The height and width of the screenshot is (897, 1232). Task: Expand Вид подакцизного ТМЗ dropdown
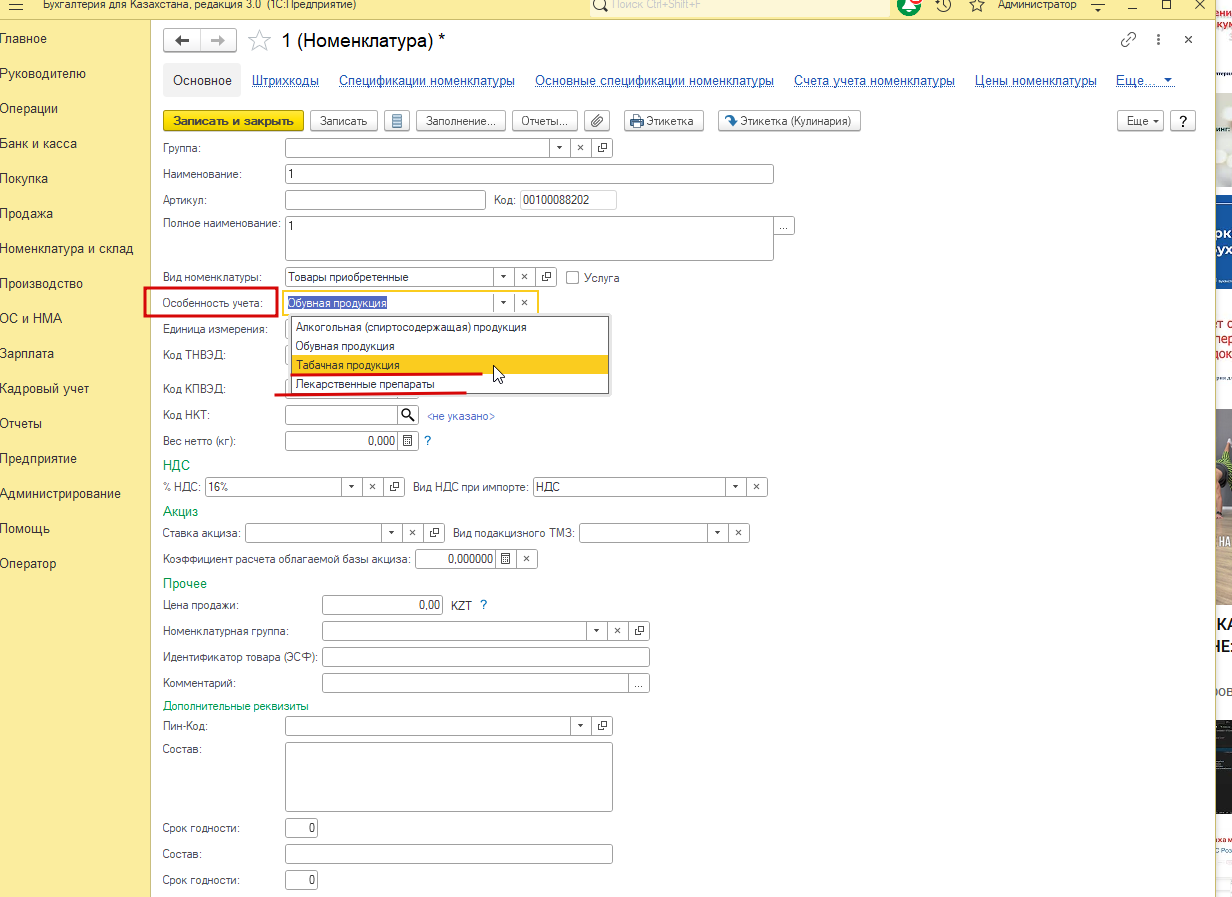[718, 533]
